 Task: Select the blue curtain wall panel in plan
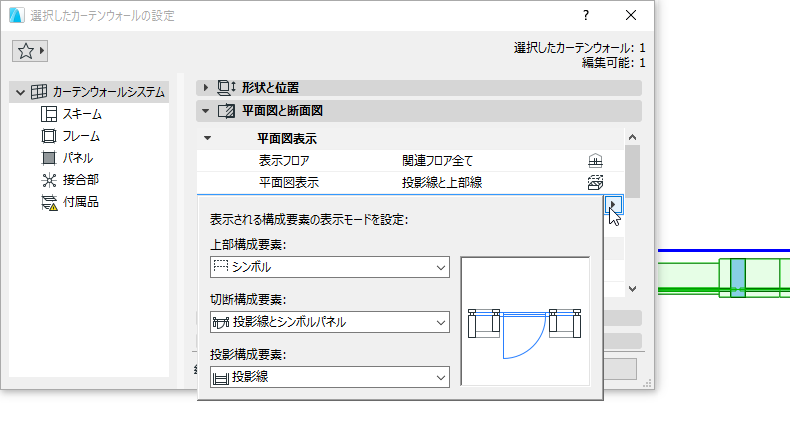point(738,276)
